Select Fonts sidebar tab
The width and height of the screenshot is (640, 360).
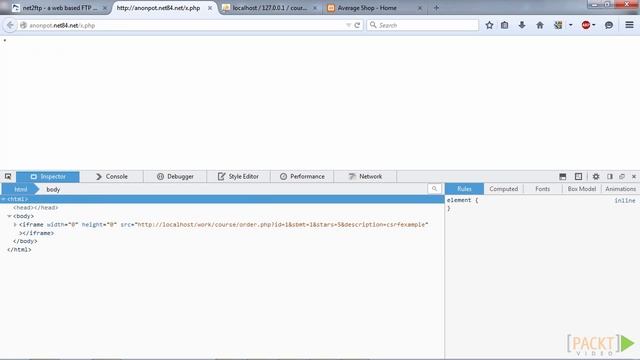[x=542, y=189]
